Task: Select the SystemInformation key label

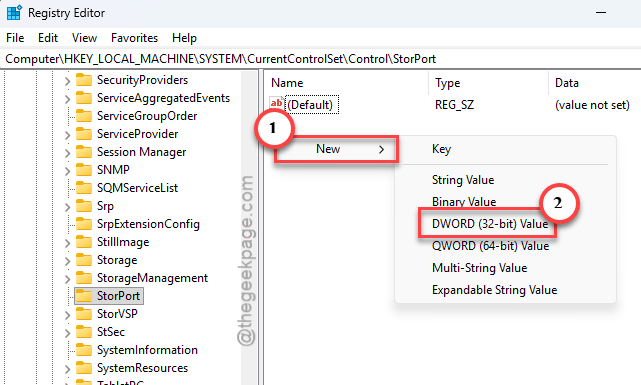Action: point(147,350)
